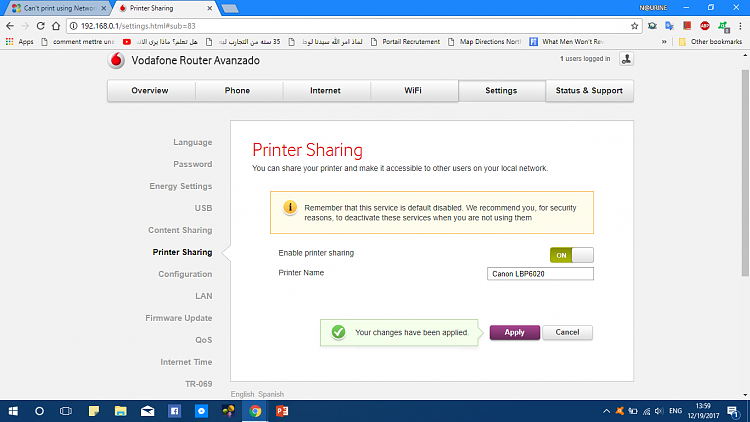Switch page language to Spanish
The image size is (750, 422).
[271, 394]
